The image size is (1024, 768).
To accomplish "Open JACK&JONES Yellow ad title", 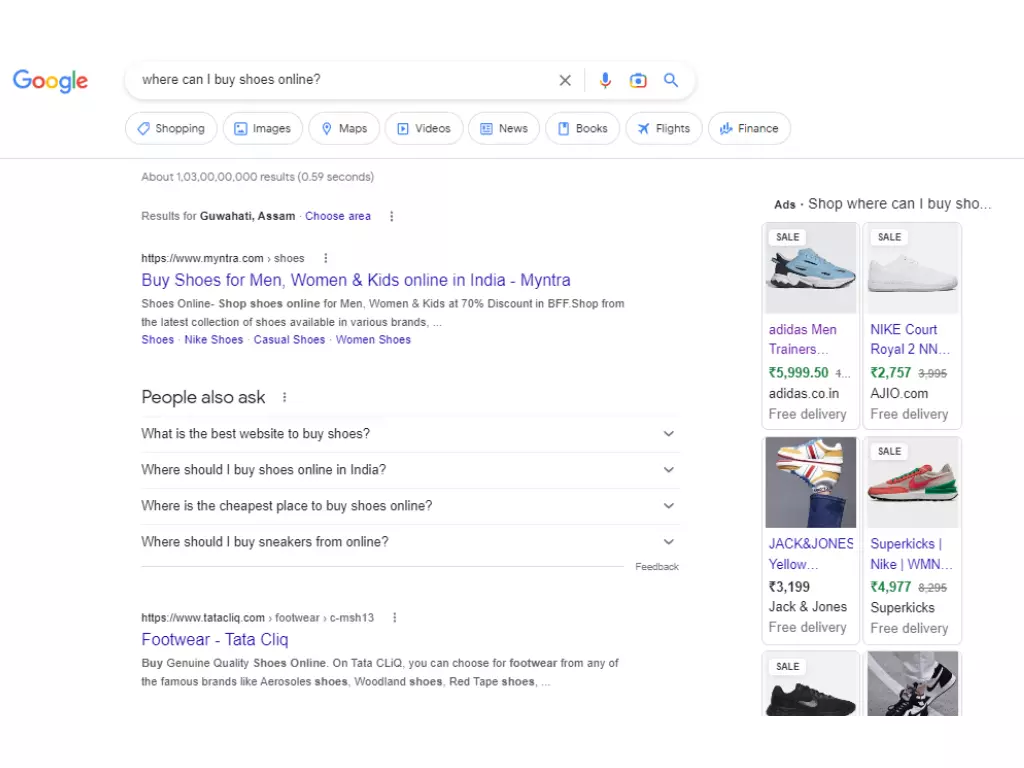I will (811, 554).
